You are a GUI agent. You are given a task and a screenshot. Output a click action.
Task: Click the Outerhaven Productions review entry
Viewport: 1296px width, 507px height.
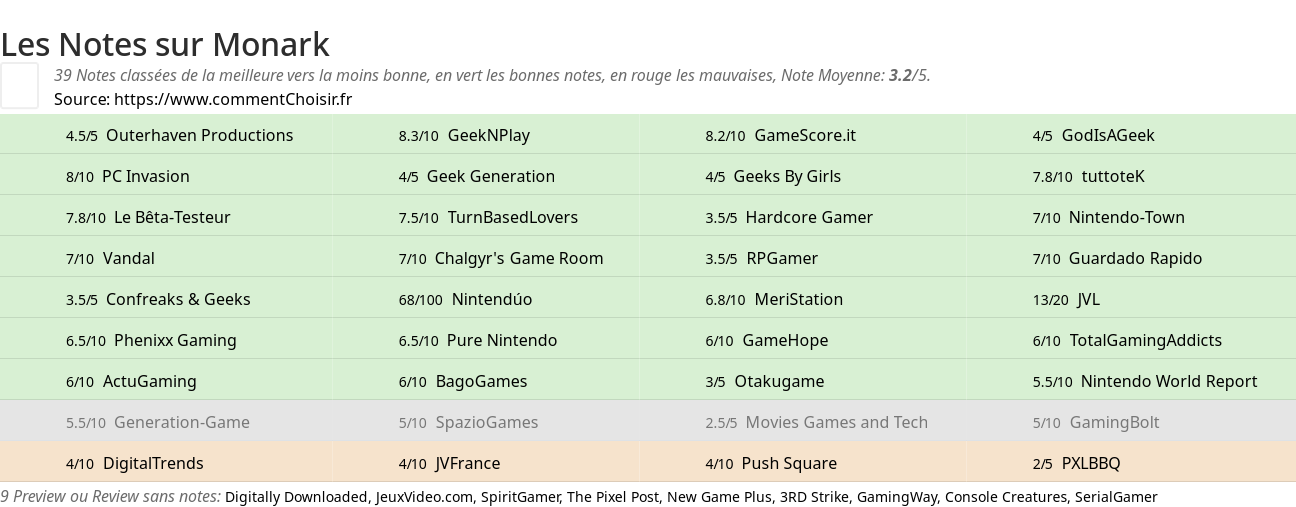(x=180, y=135)
